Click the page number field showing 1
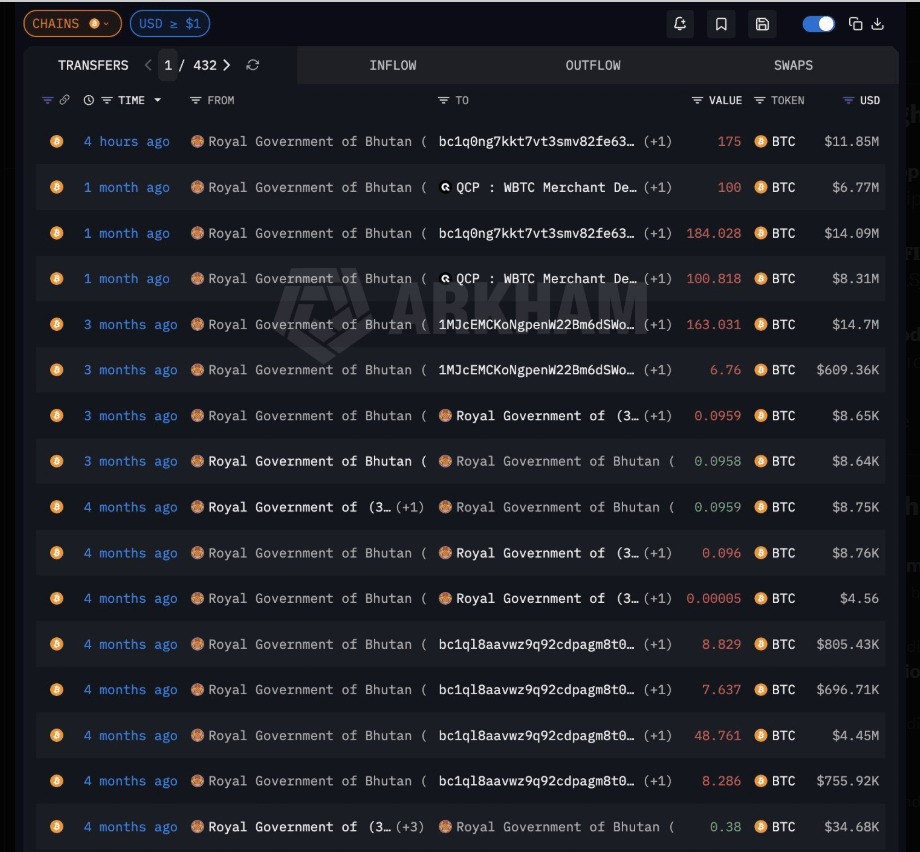The height and width of the screenshot is (852, 920). pyautogui.click(x=168, y=65)
